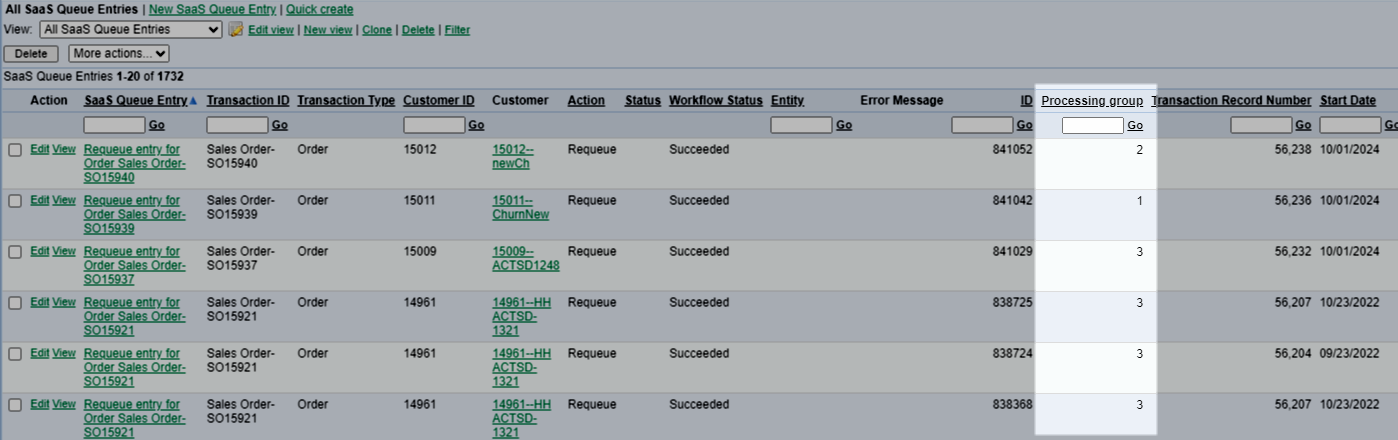This screenshot has width=1398, height=440.
Task: Check the row with ID 841029
Action: [15, 252]
